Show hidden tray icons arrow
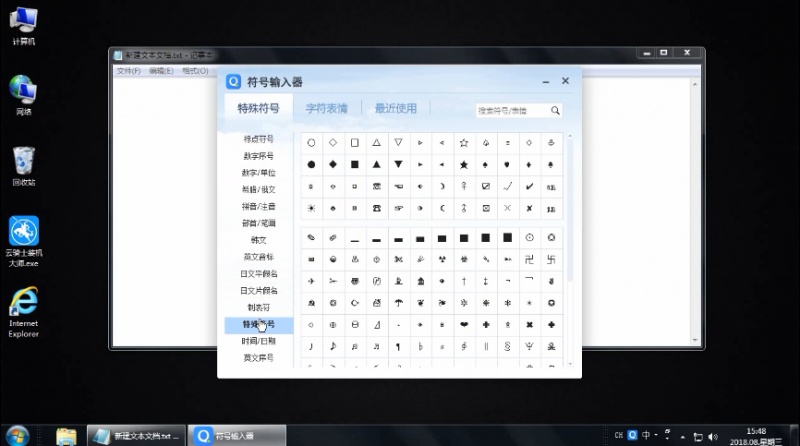 [682, 437]
